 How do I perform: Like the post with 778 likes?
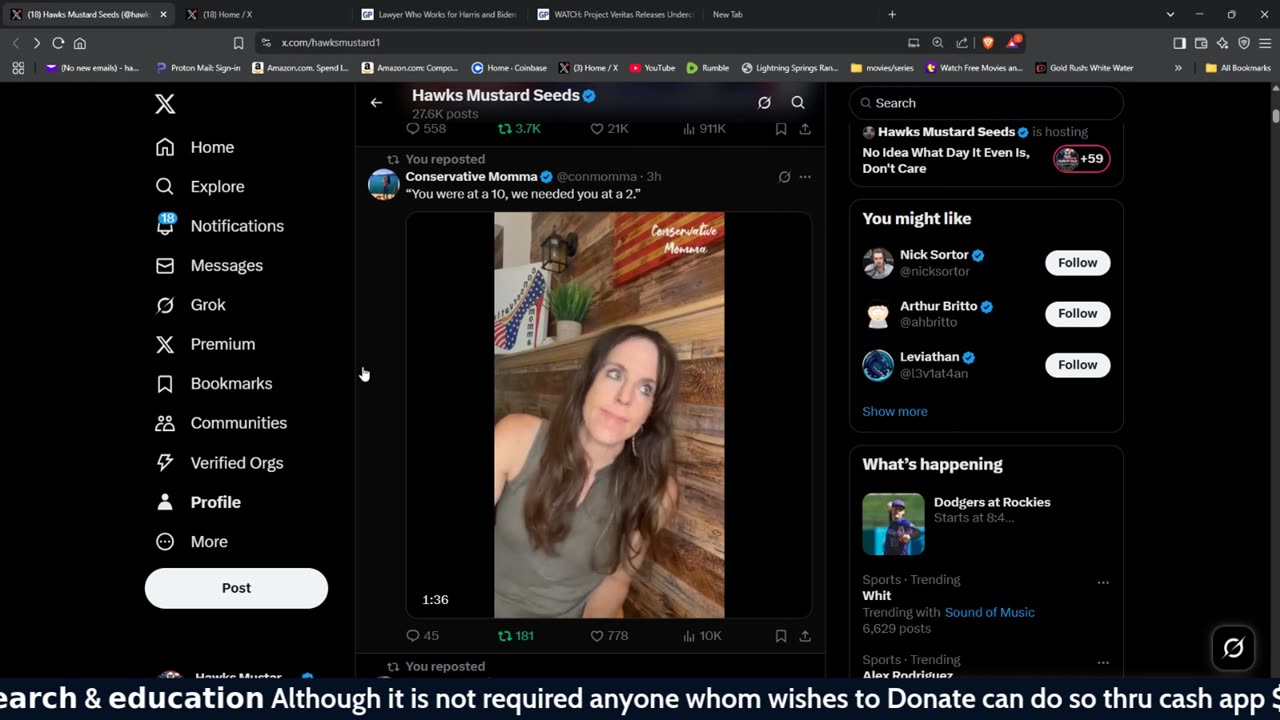click(x=609, y=636)
